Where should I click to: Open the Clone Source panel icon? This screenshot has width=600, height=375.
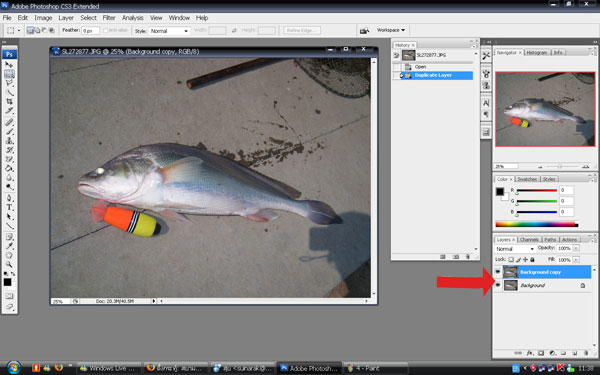(x=486, y=85)
